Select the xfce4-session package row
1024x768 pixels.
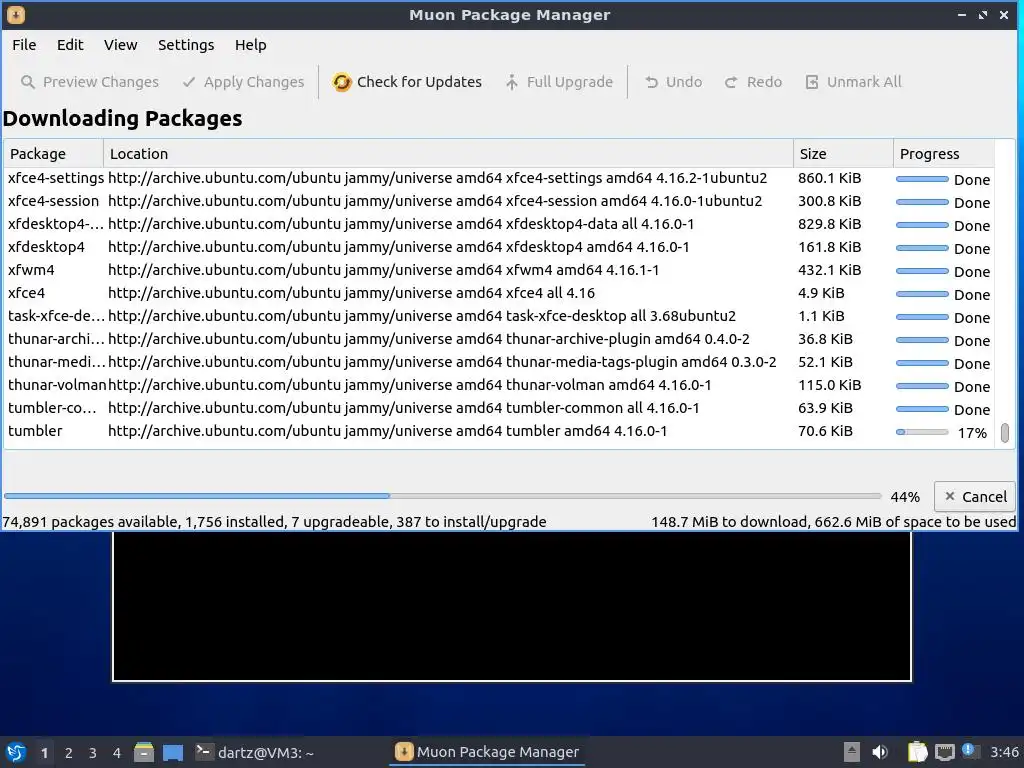(x=500, y=201)
